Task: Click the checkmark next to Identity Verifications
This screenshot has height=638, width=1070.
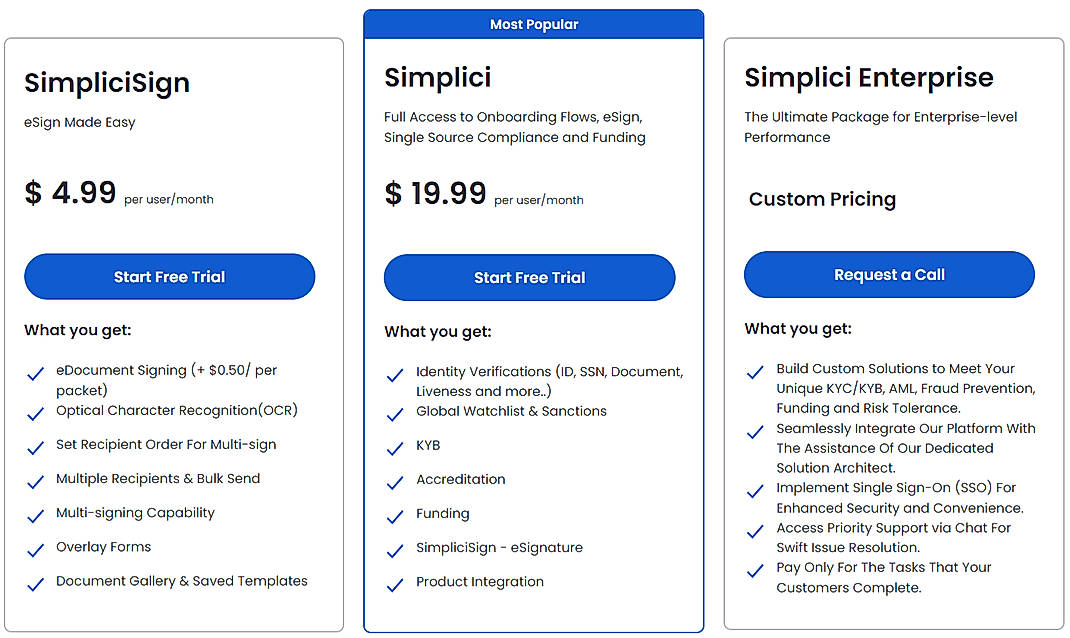Action: tap(395, 373)
